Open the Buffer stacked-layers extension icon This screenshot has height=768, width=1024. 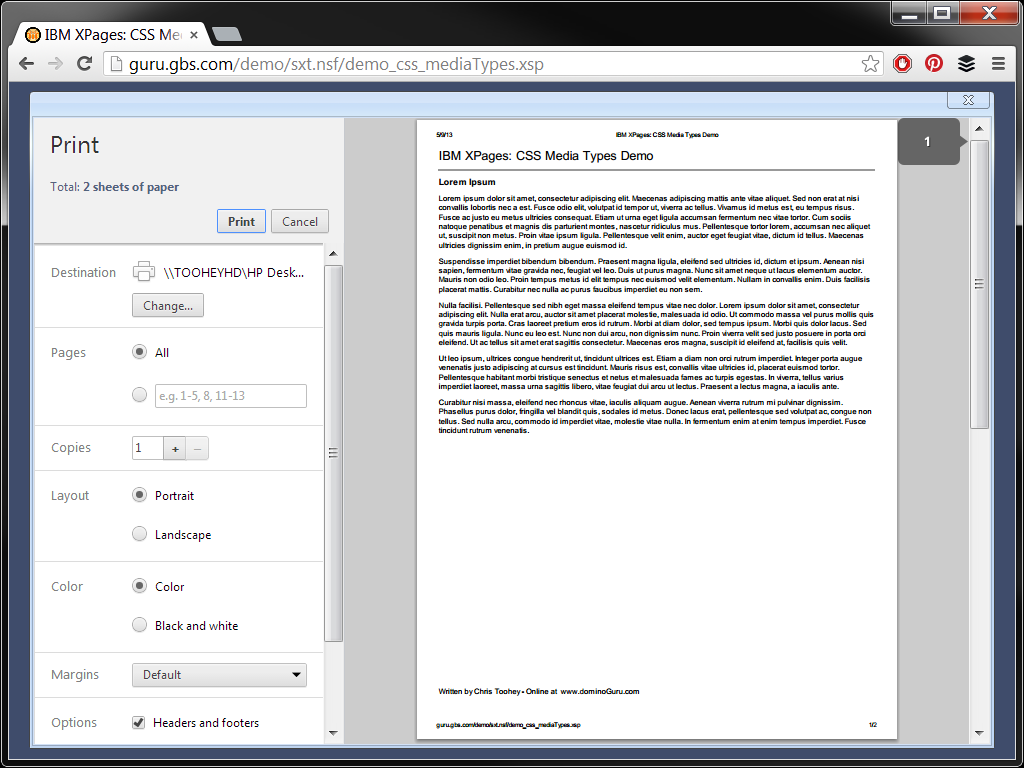click(967, 64)
